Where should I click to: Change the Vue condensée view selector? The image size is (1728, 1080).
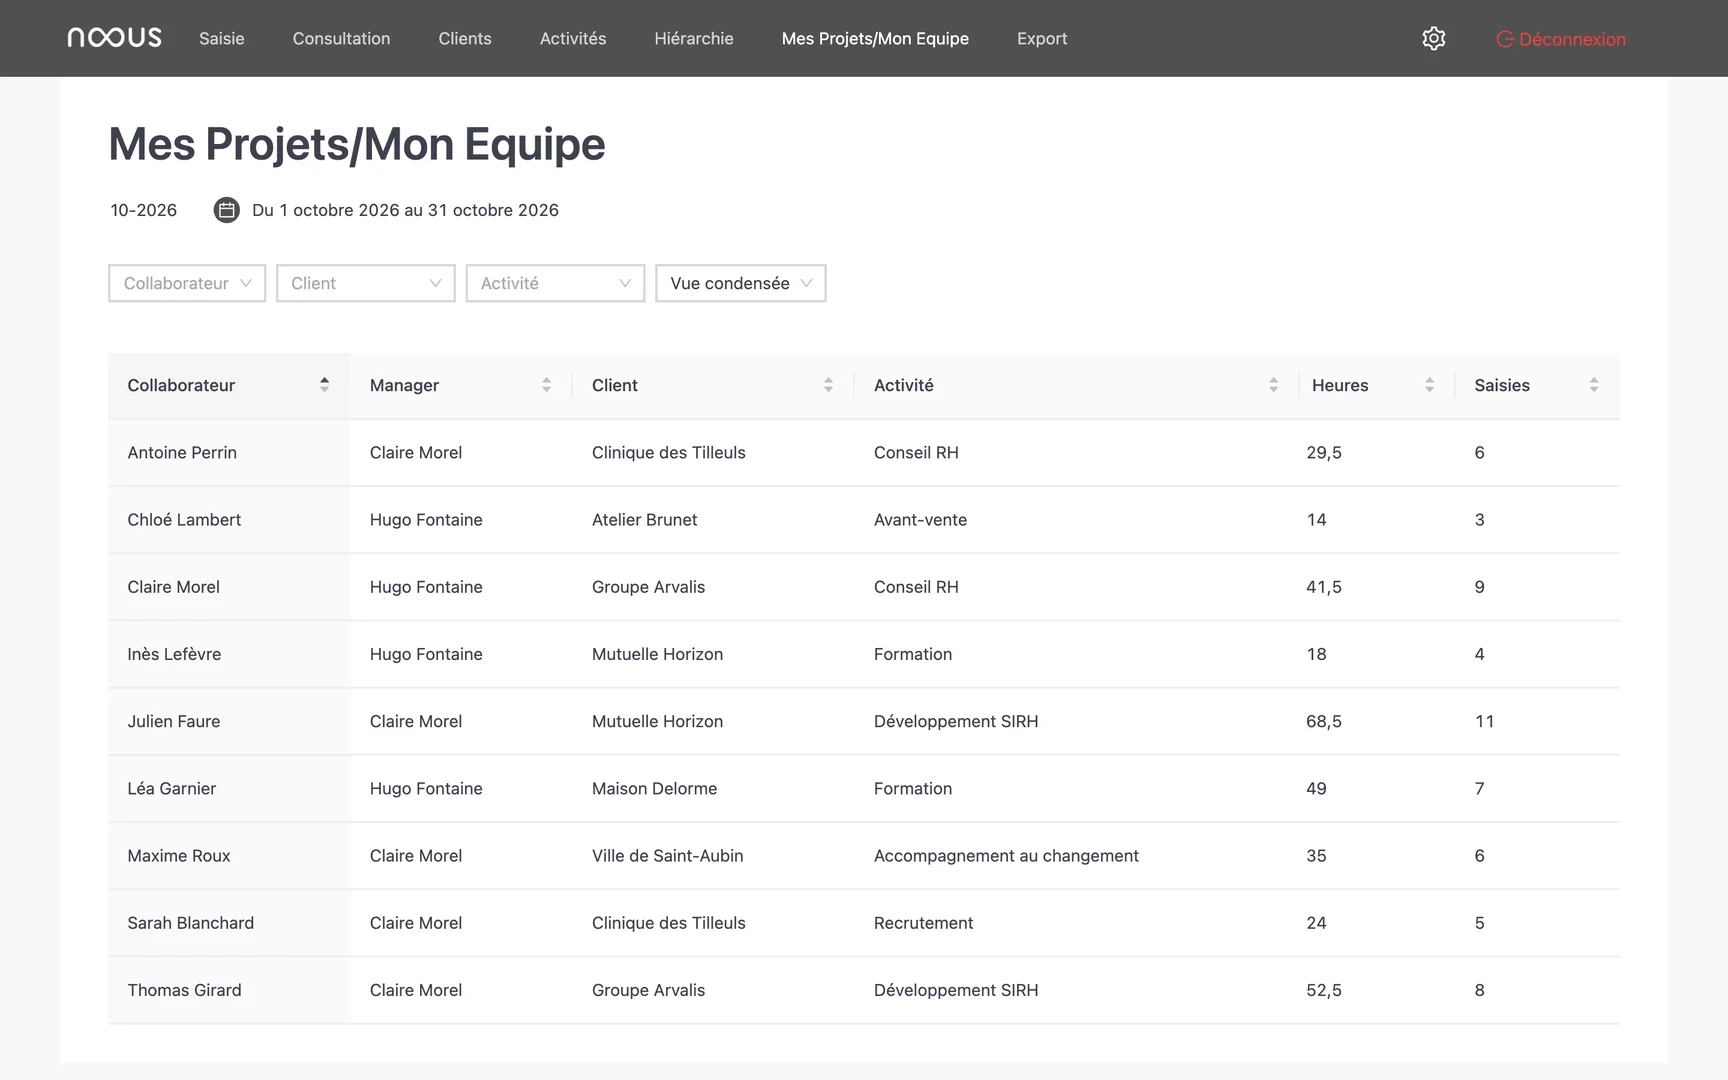pos(741,283)
